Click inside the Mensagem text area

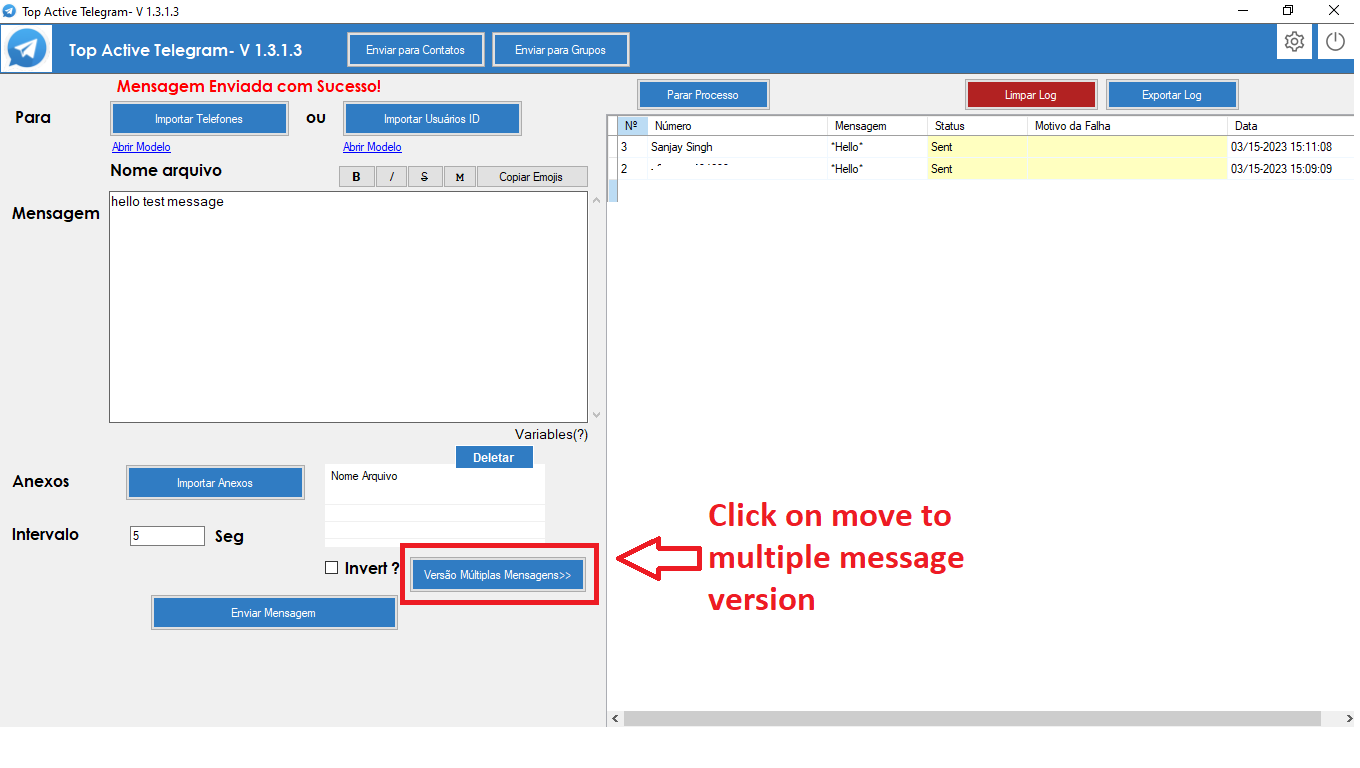coord(348,307)
